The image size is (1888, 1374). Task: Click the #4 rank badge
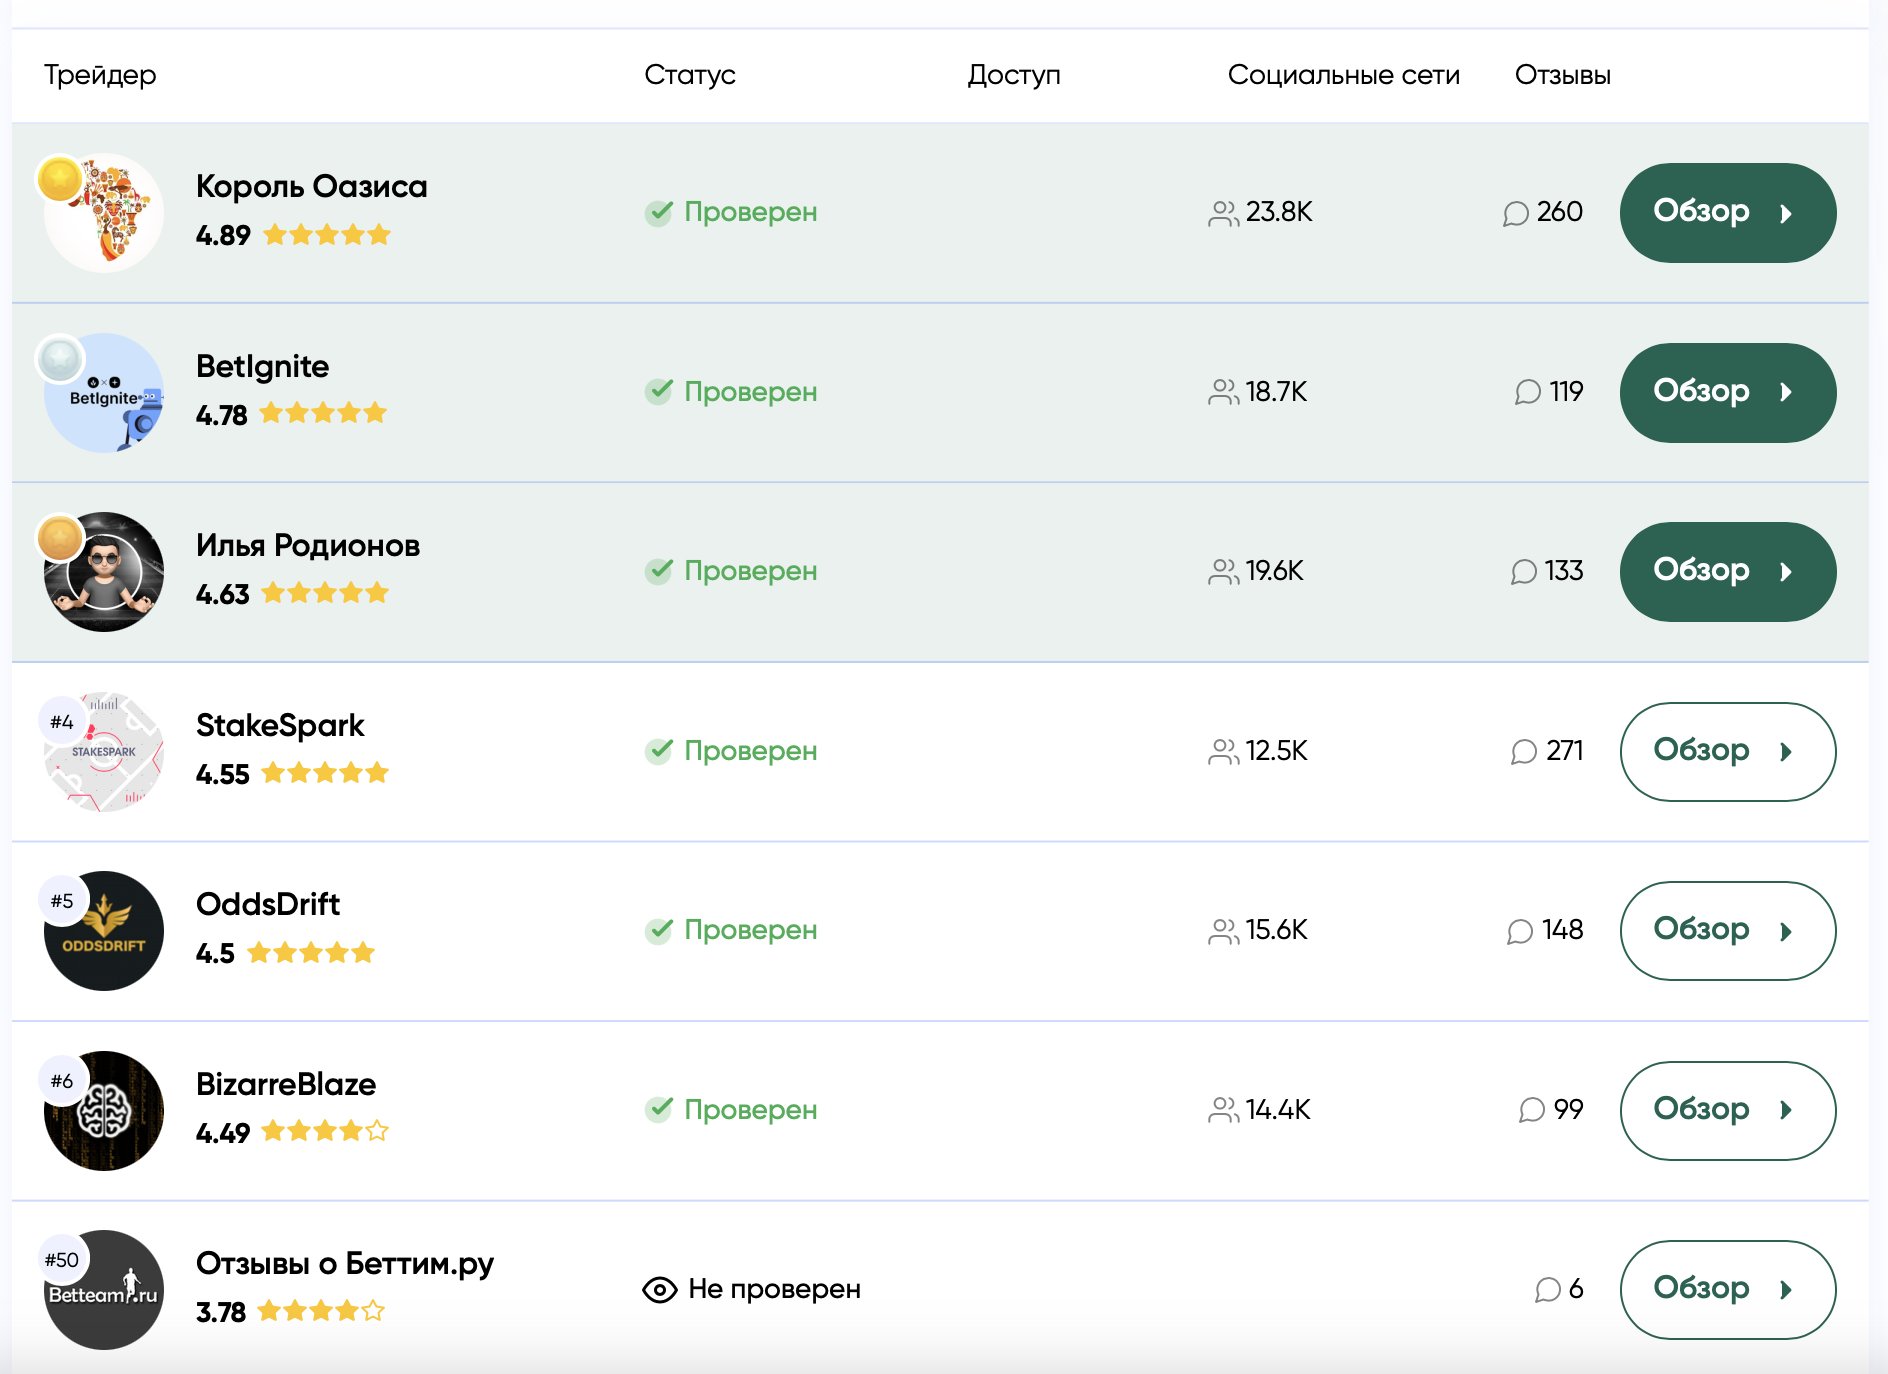pyautogui.click(x=62, y=722)
